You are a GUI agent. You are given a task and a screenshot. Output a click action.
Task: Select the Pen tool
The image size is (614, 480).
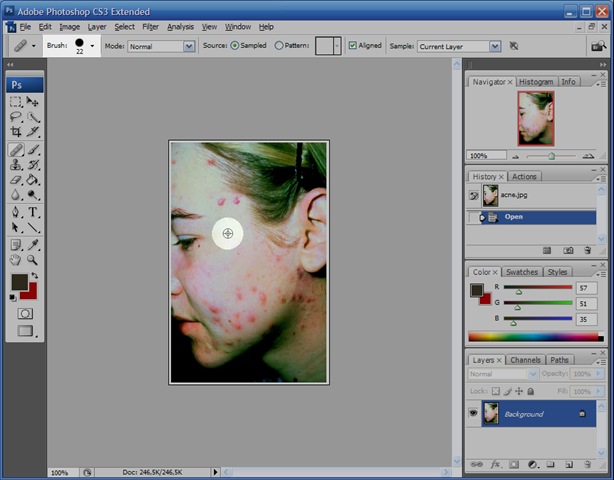click(x=16, y=213)
